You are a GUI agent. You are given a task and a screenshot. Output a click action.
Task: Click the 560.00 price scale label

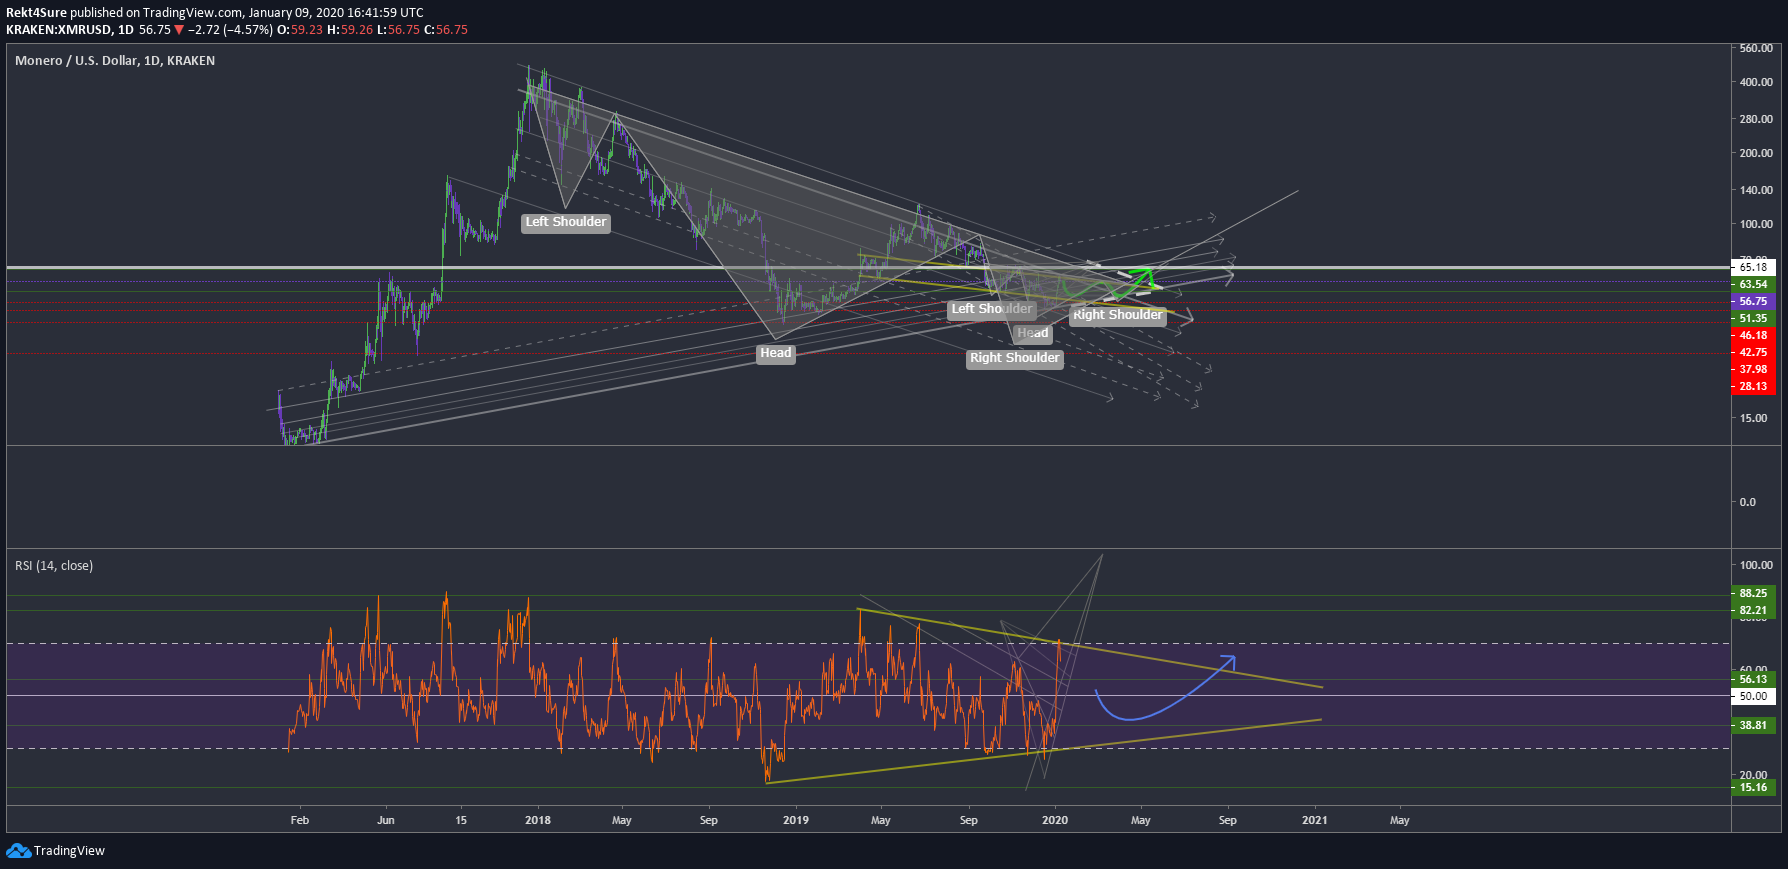pos(1756,48)
